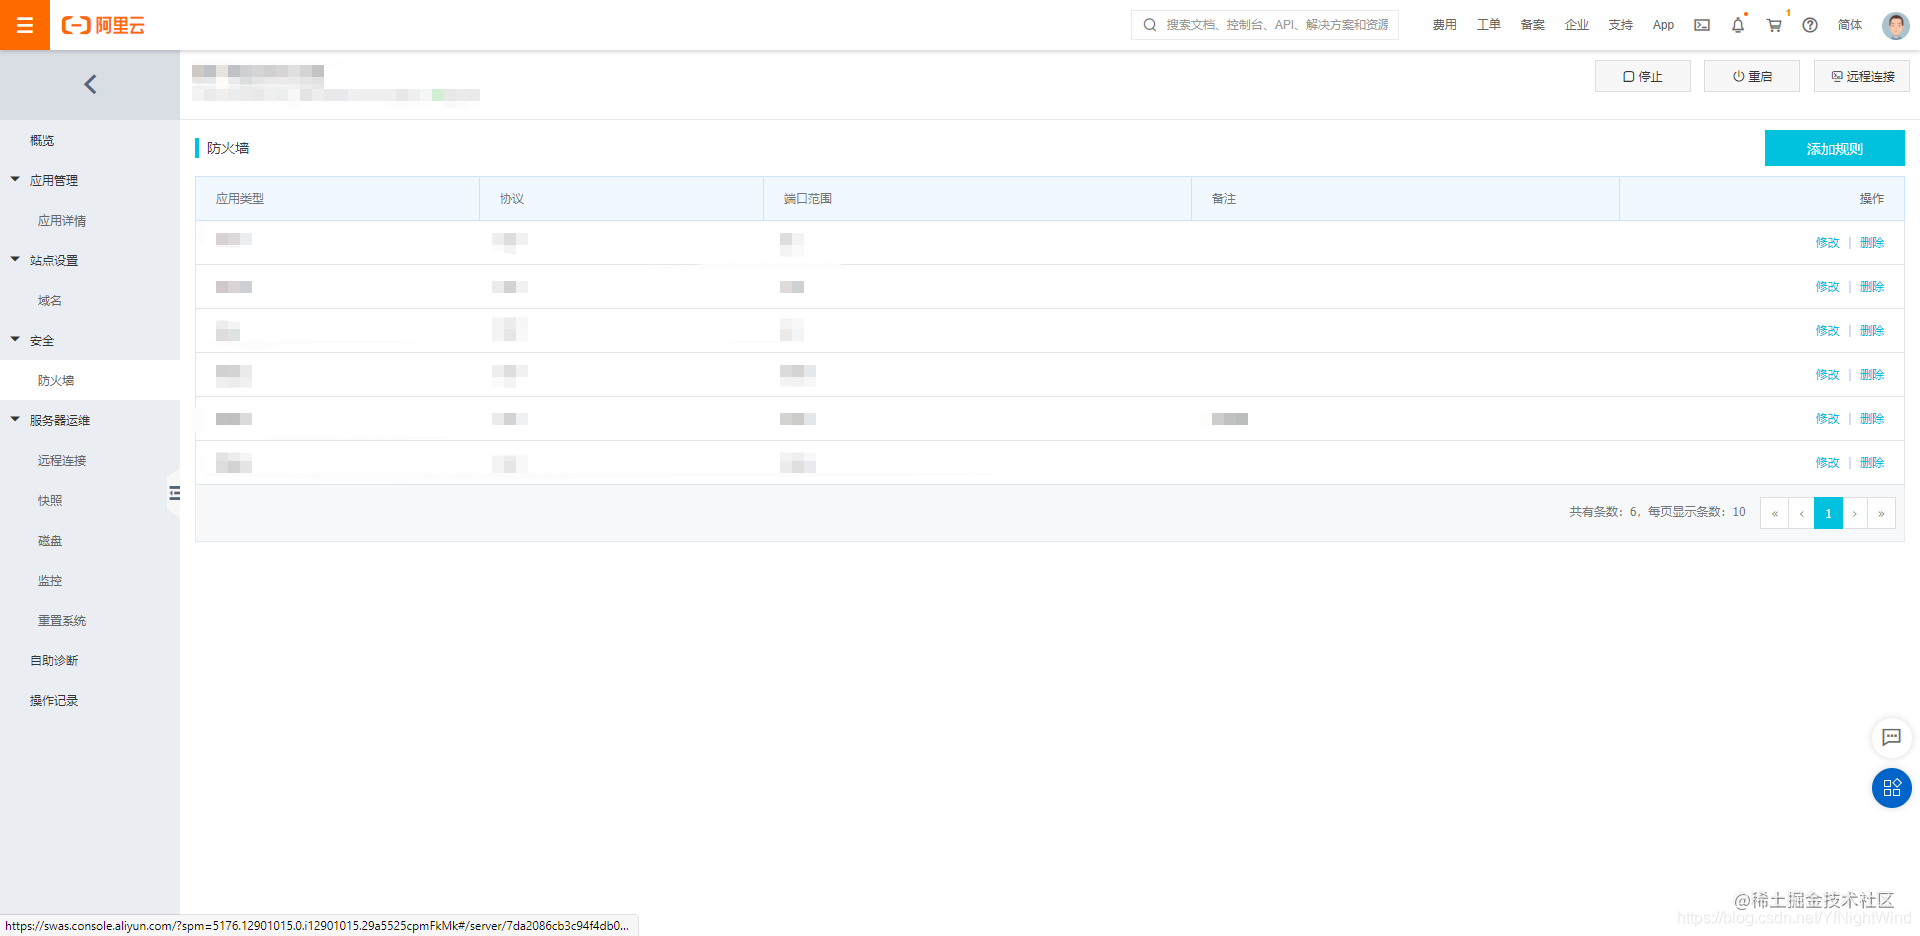This screenshot has width=1920, height=936.
Task: Open 域名 in the sidebar
Action: (50, 301)
